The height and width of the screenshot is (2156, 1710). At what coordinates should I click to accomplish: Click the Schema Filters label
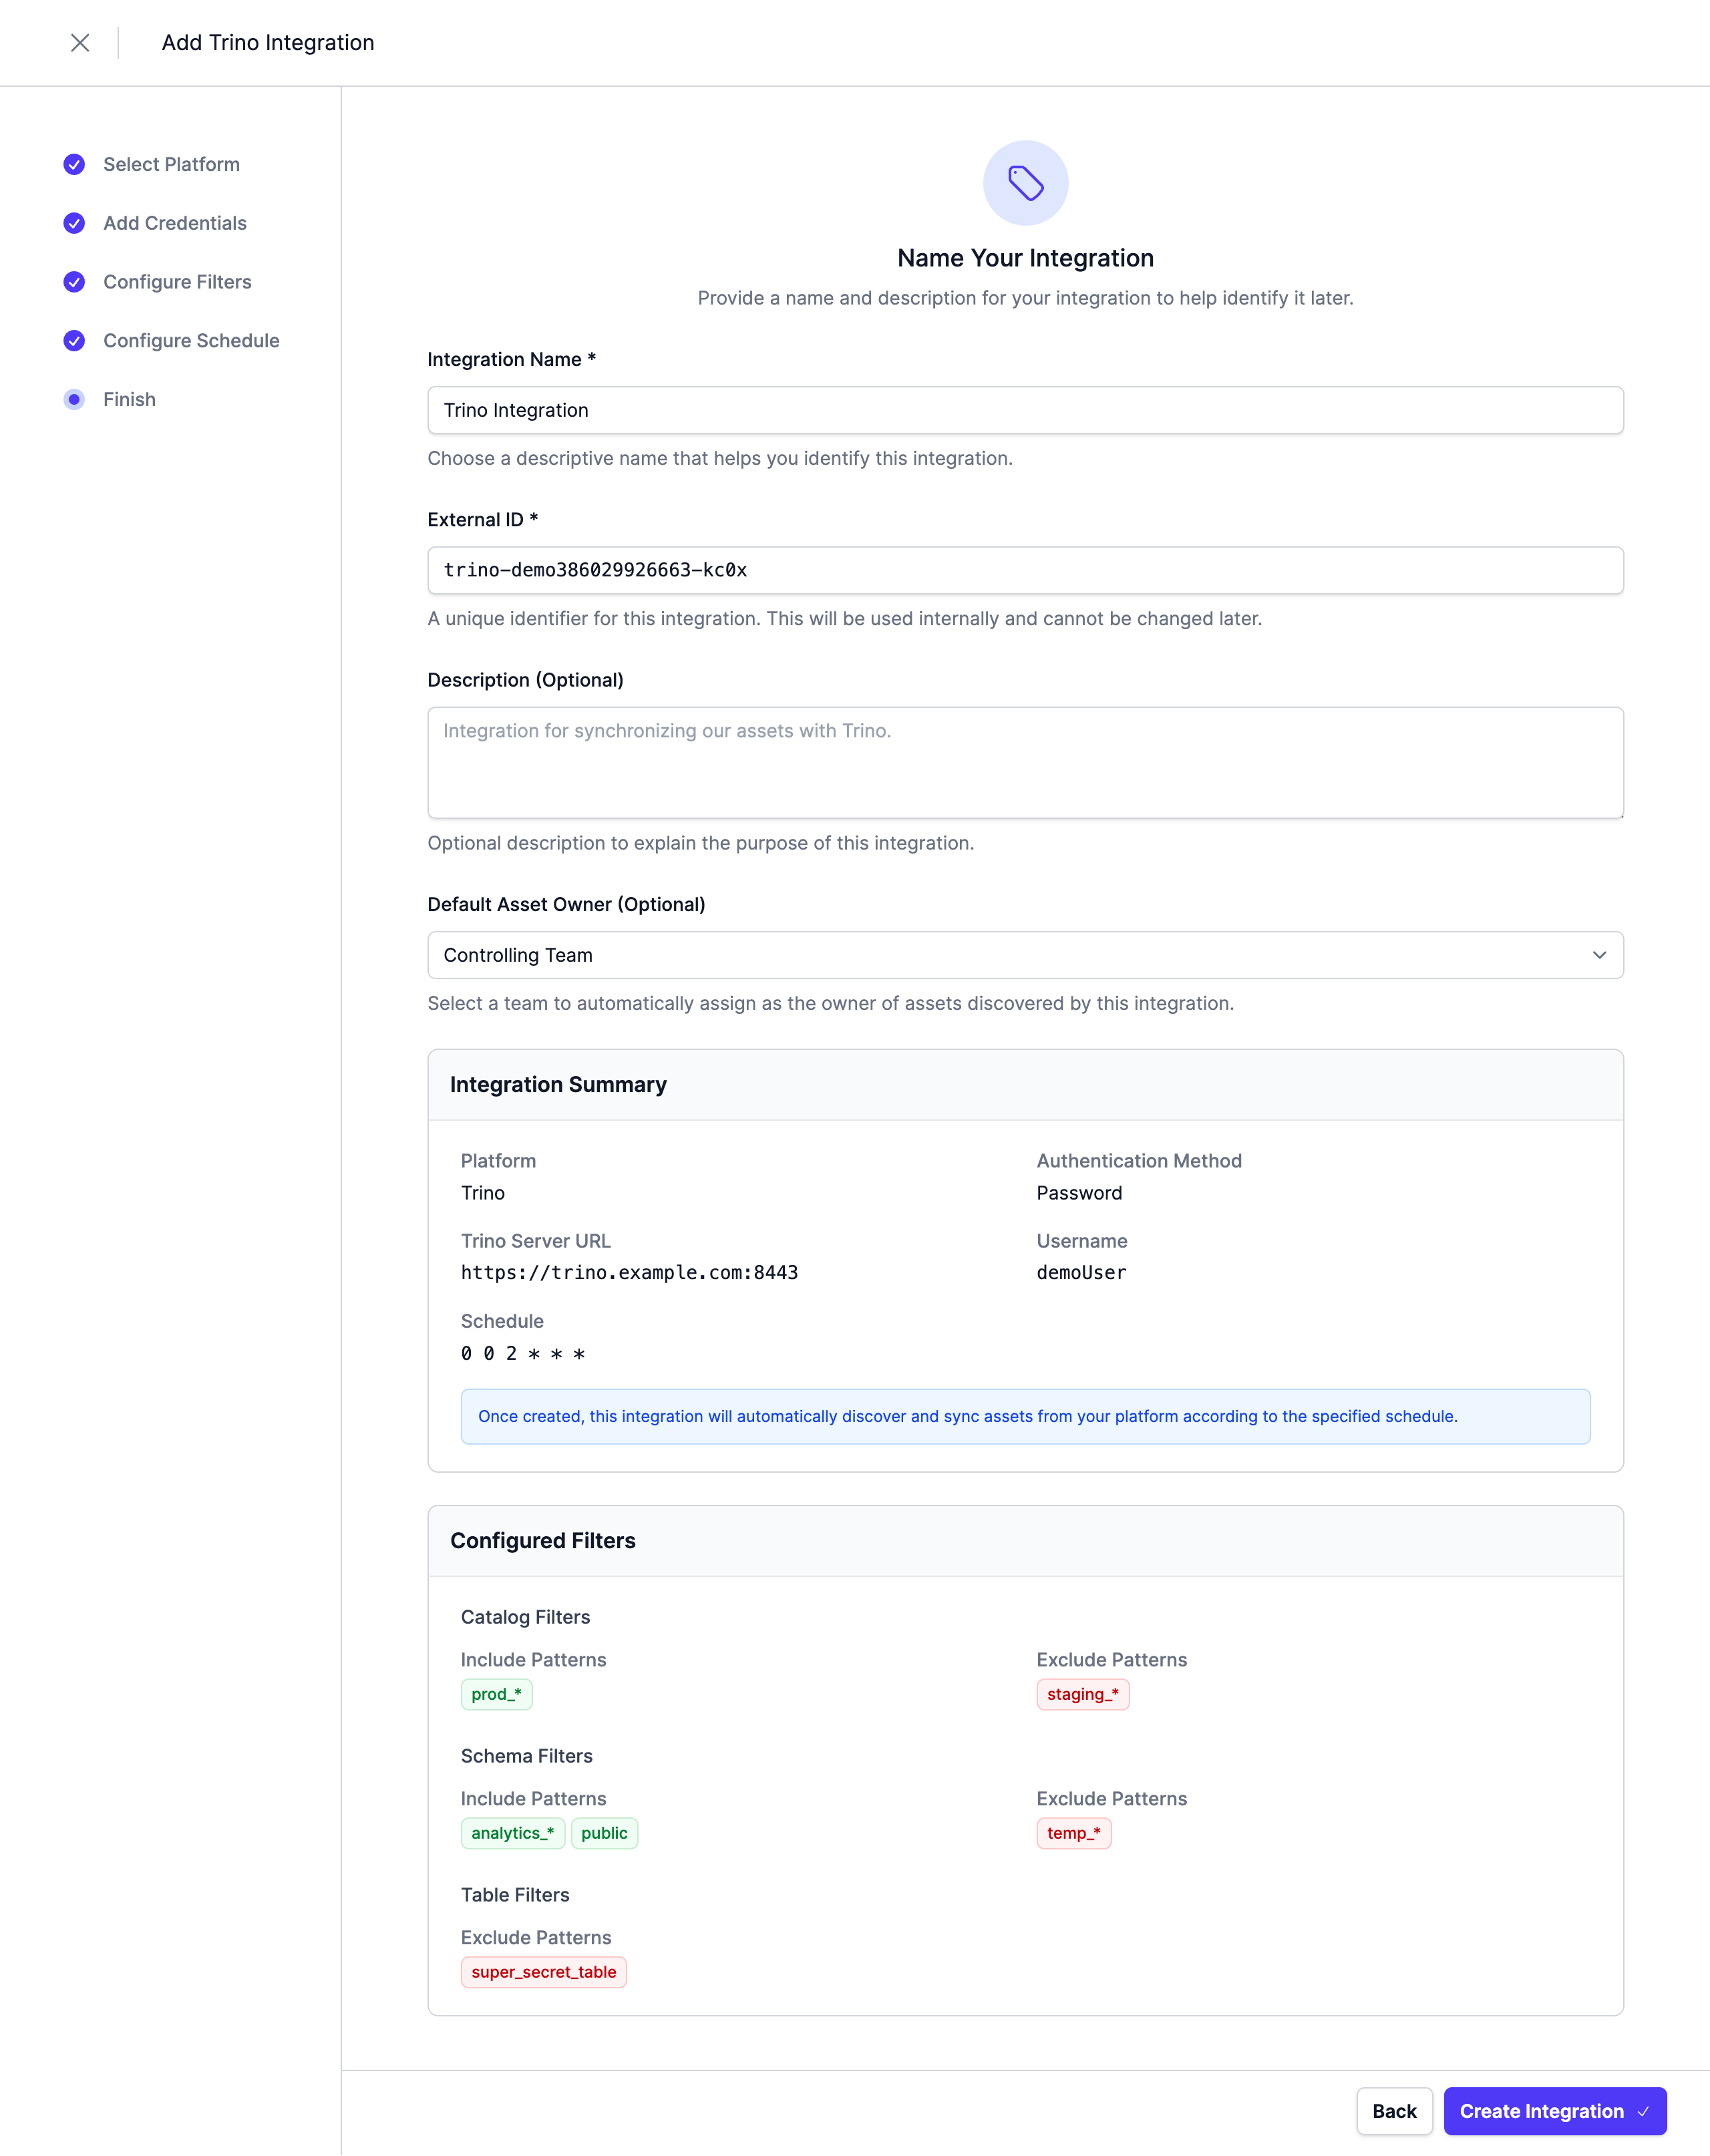click(526, 1756)
